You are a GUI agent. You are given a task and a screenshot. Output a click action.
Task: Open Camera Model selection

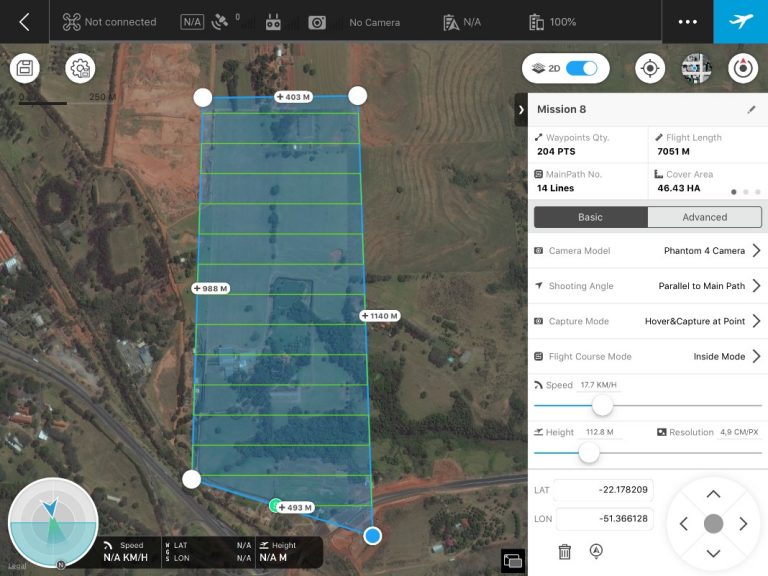(x=648, y=251)
